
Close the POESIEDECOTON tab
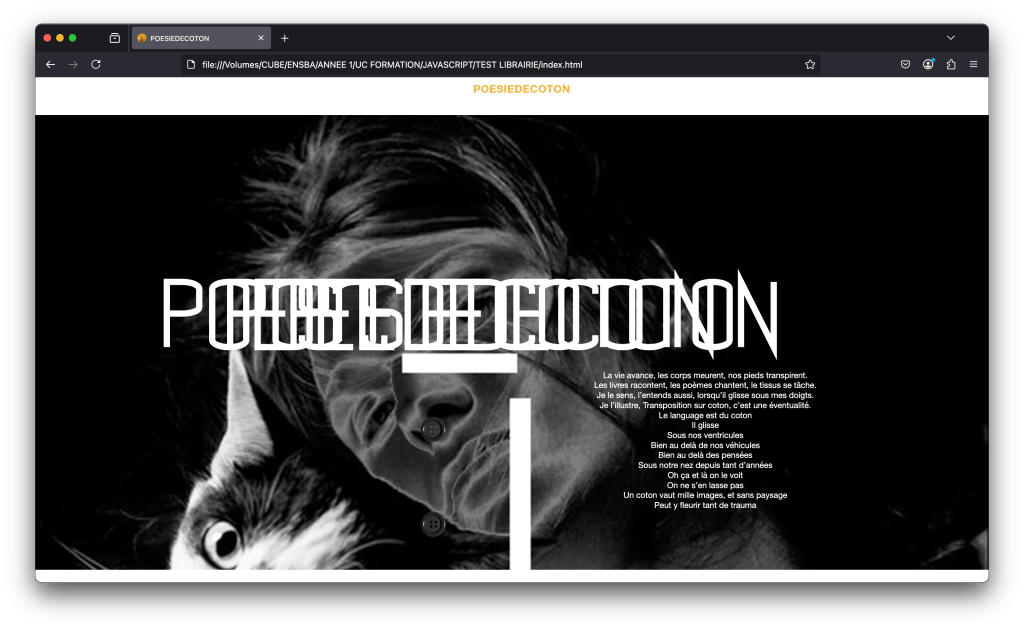(x=262, y=38)
